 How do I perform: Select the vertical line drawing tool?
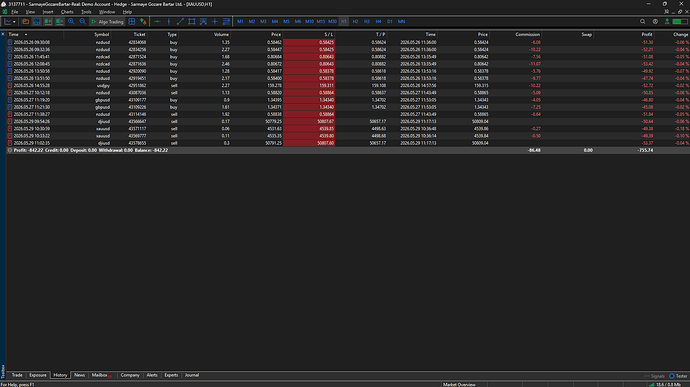[169, 22]
